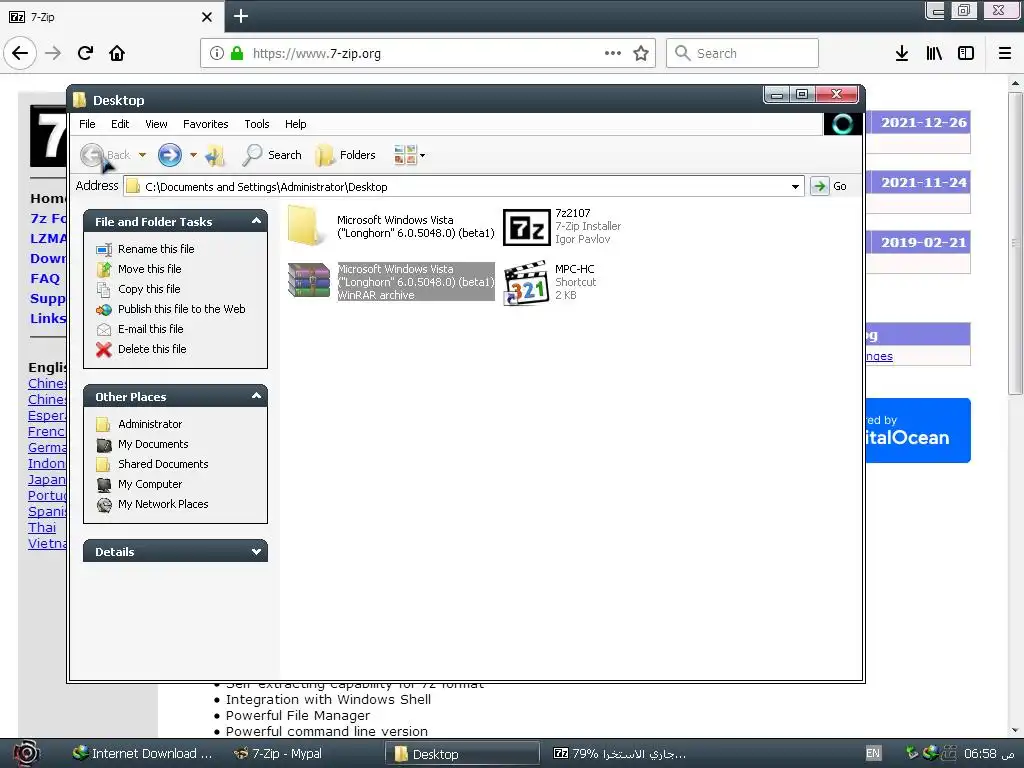Open the Explorer Help menu
This screenshot has width=1024, height=768.
(x=295, y=124)
